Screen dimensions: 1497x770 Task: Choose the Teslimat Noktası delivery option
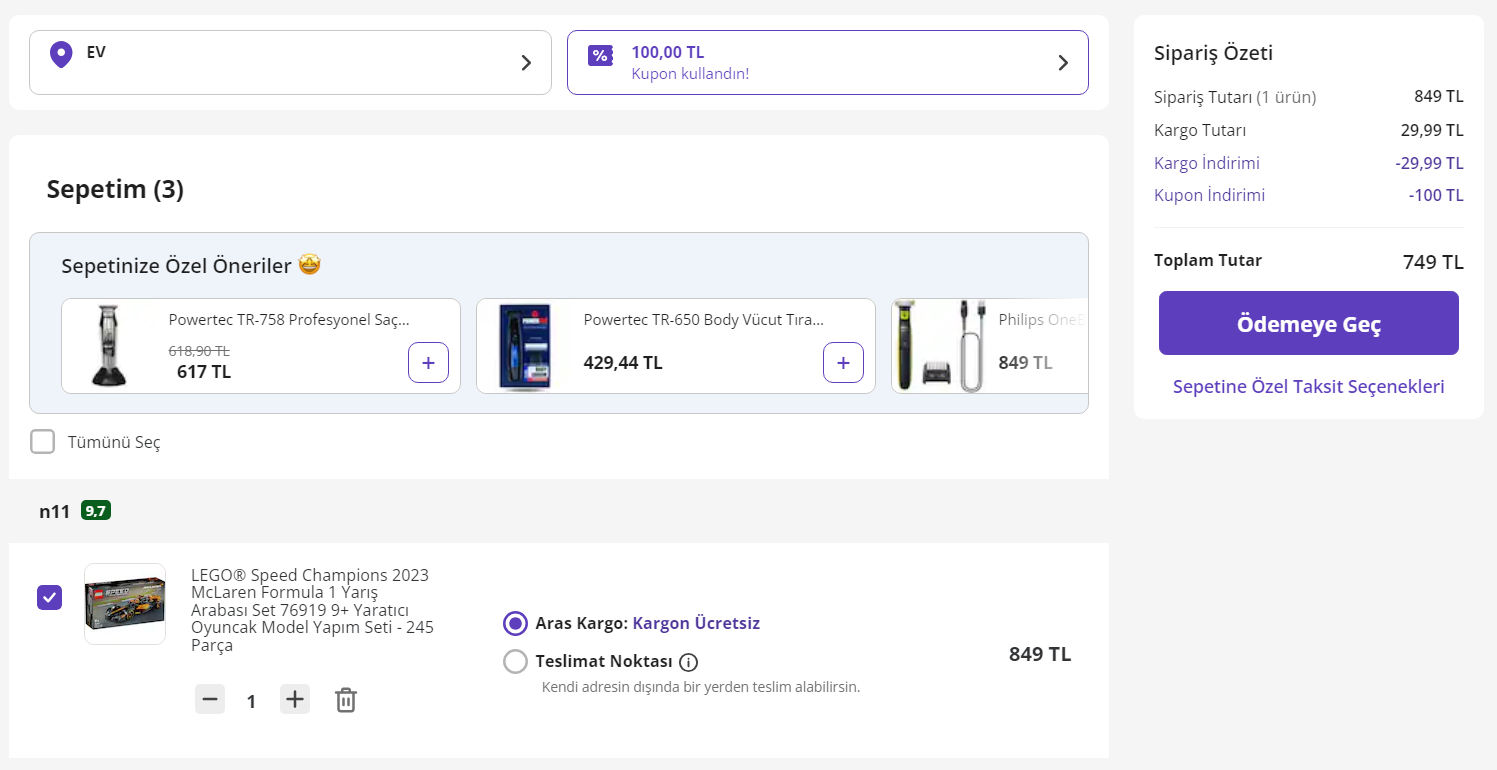pos(515,662)
